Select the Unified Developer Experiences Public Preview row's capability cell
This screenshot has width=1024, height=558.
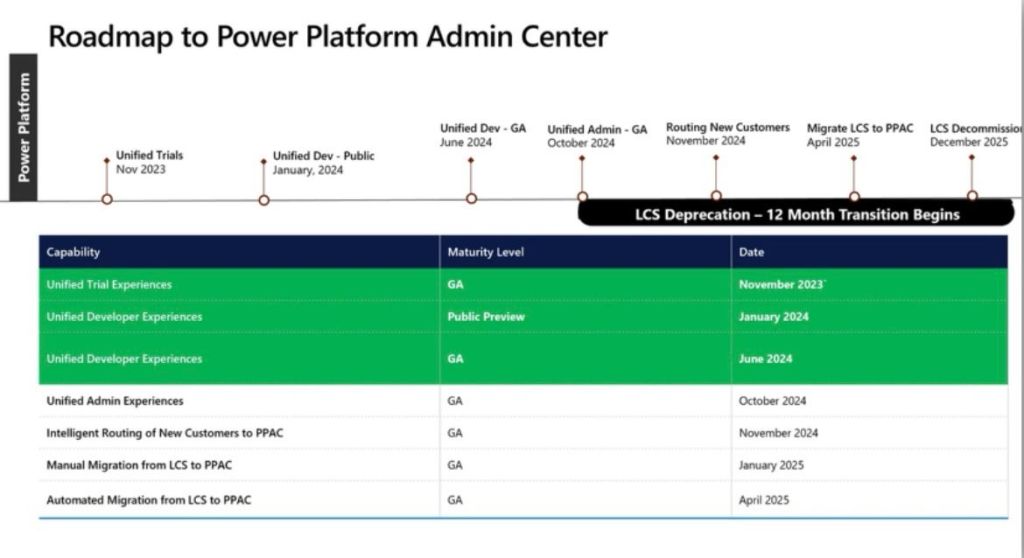tap(239, 316)
